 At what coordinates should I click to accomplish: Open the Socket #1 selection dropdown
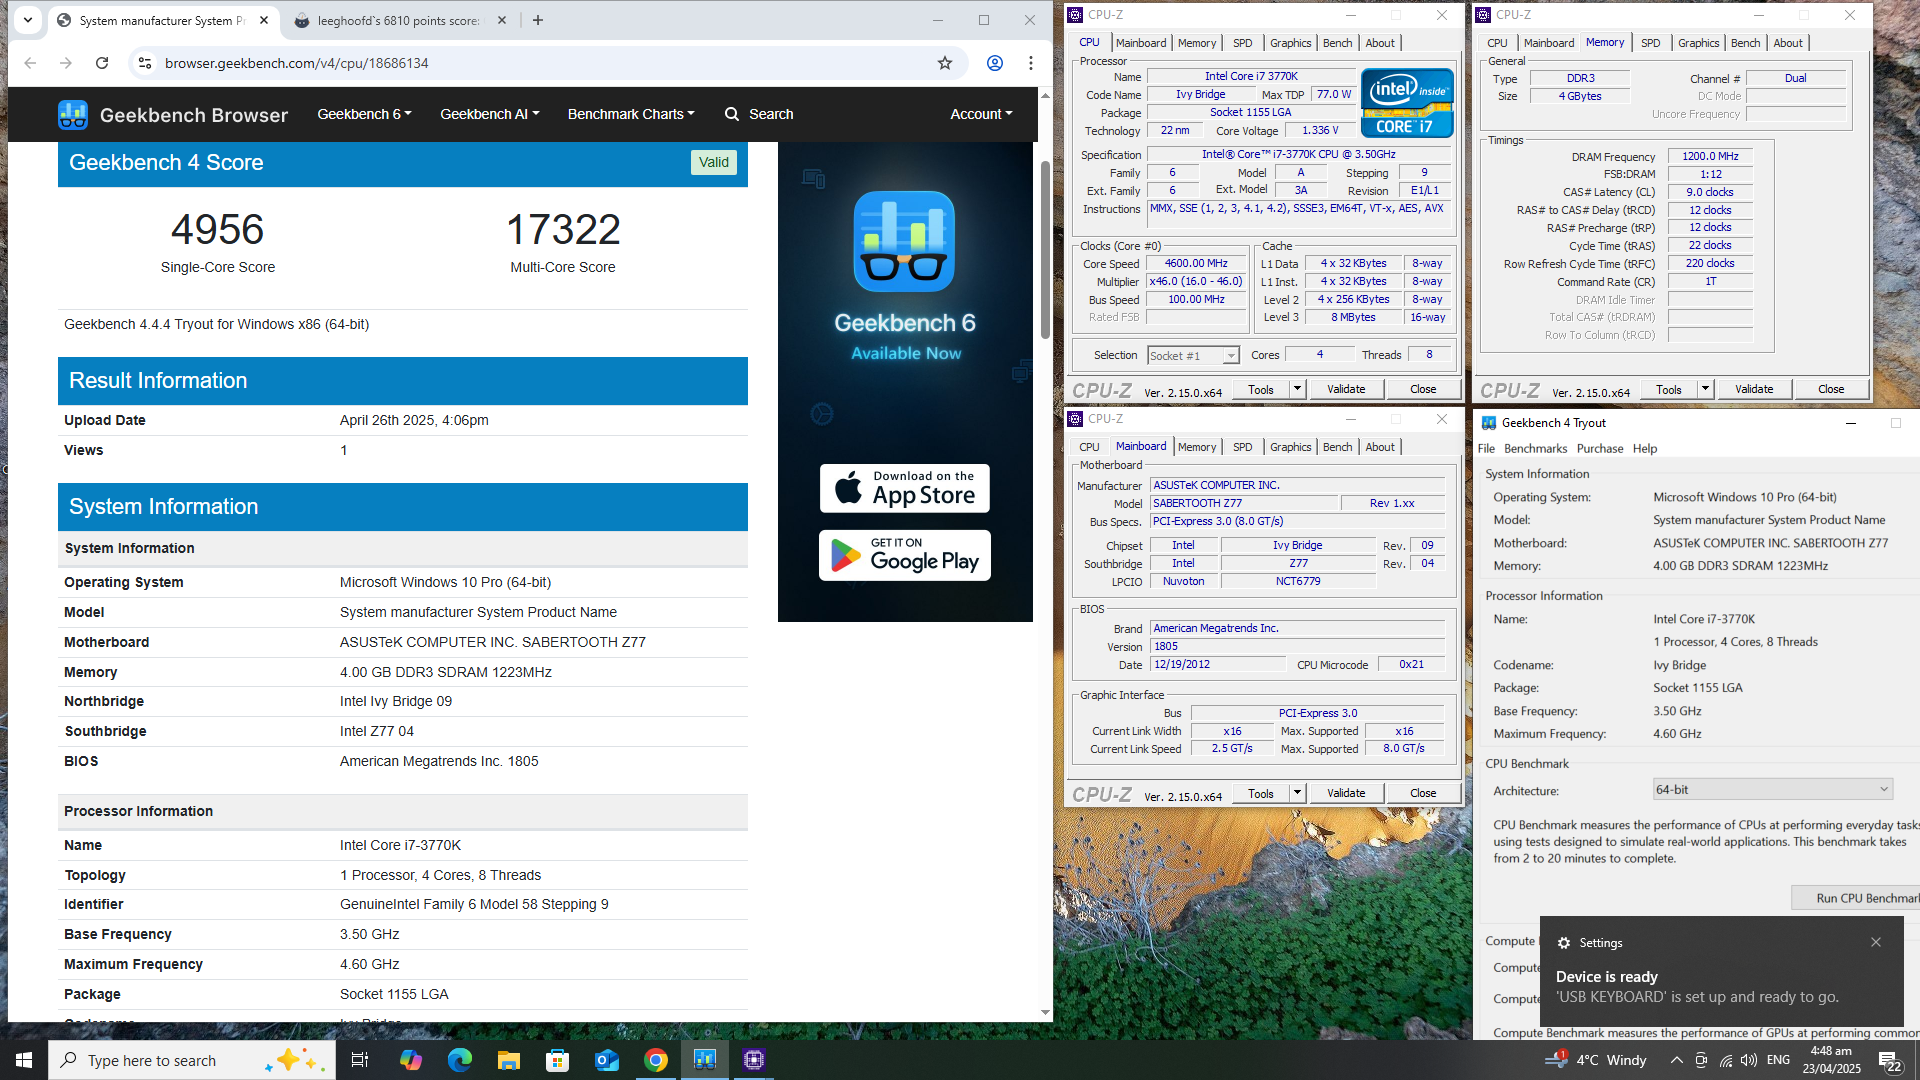click(1193, 355)
